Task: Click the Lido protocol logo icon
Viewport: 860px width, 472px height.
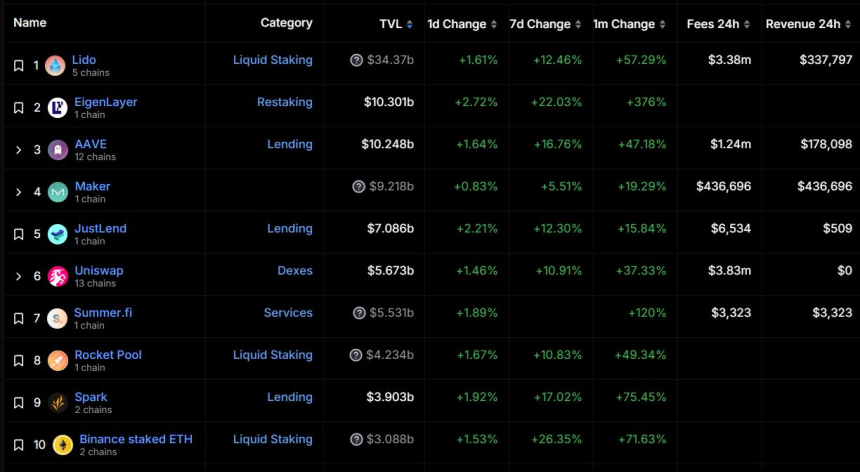Action: [55, 66]
